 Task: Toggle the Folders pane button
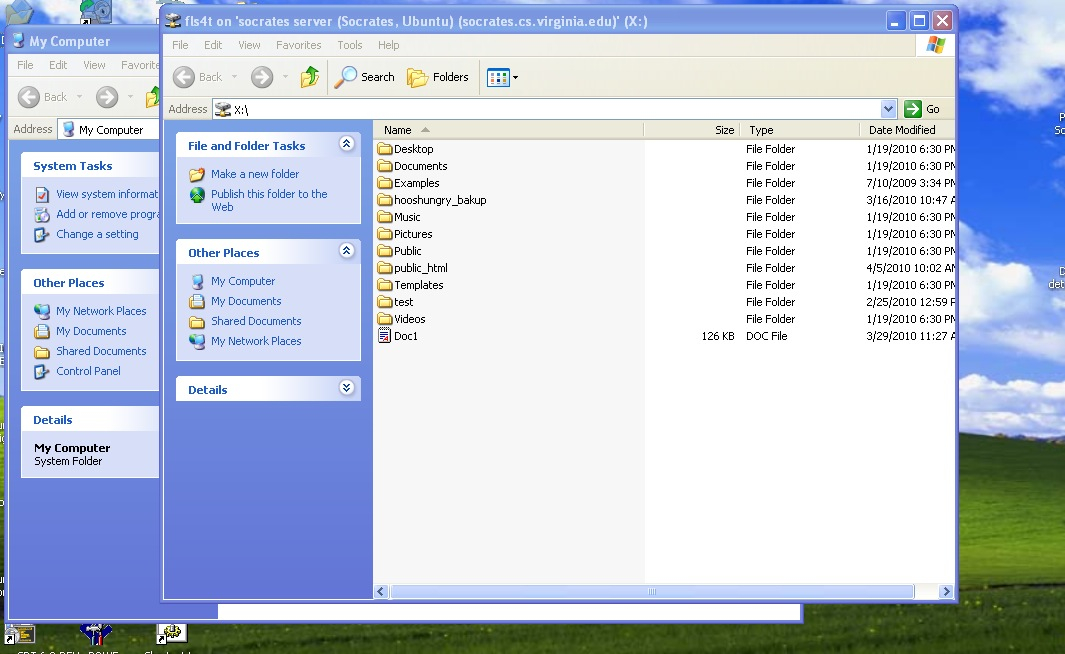[x=438, y=77]
